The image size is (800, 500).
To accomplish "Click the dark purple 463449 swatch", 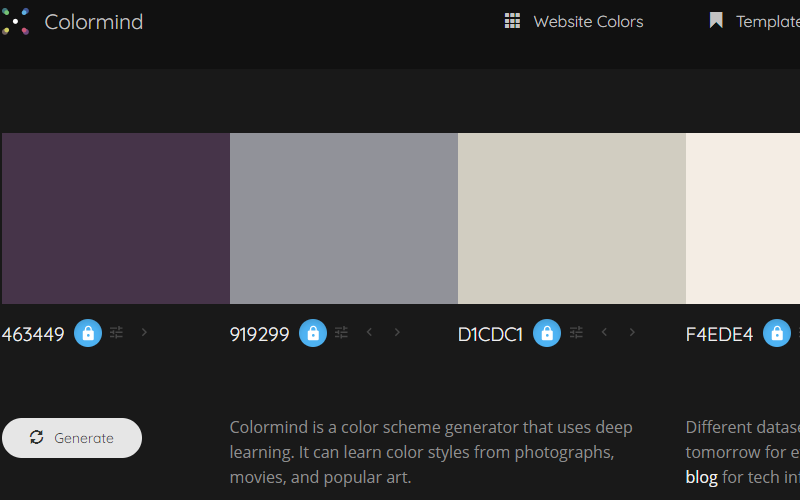I will [116, 218].
